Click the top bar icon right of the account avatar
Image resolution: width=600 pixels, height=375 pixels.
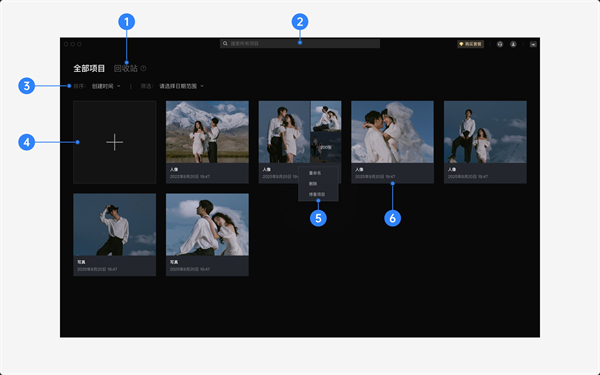pos(533,44)
